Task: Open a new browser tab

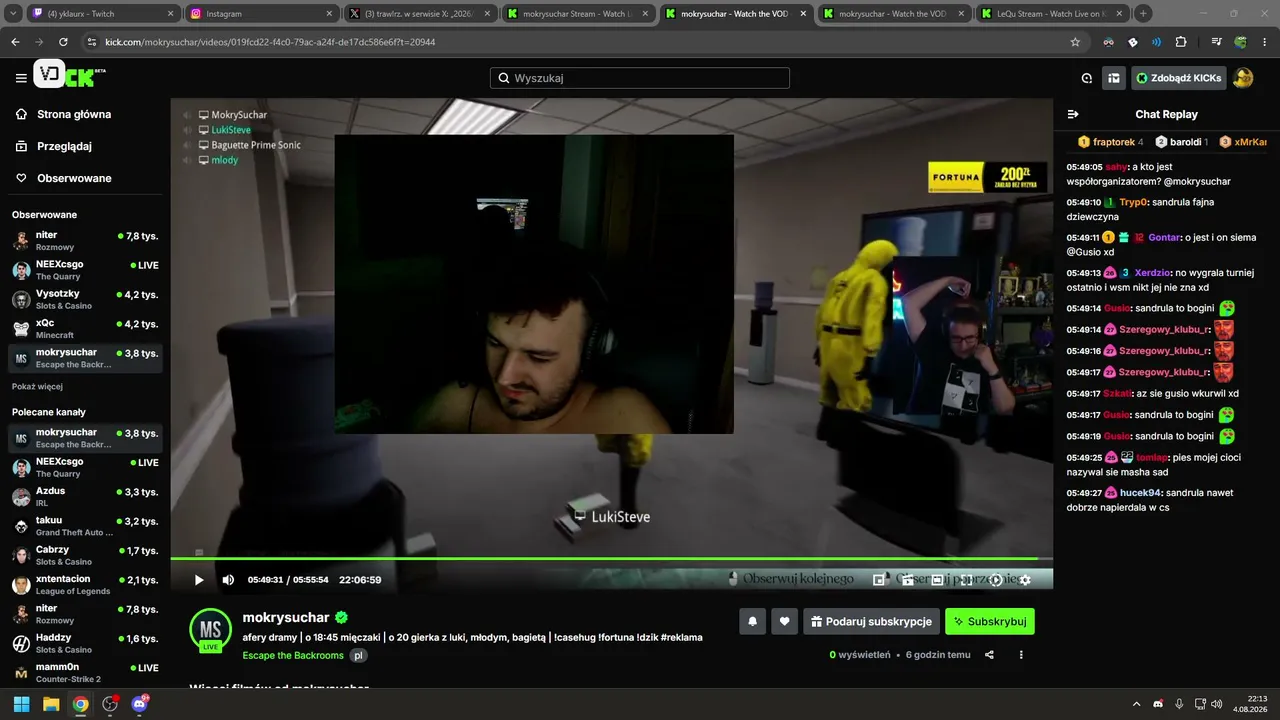Action: tap(1143, 14)
